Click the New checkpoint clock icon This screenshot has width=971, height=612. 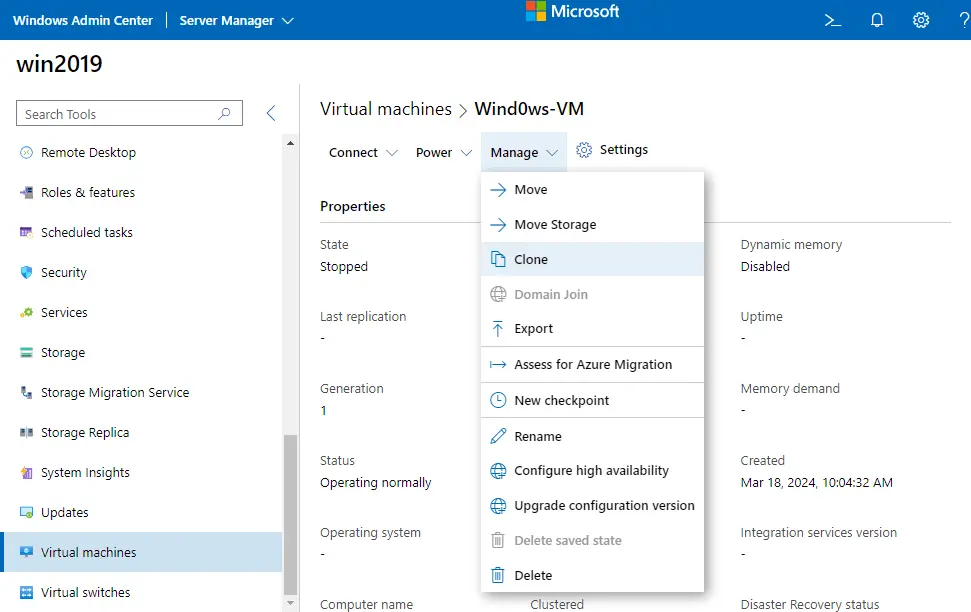point(498,400)
